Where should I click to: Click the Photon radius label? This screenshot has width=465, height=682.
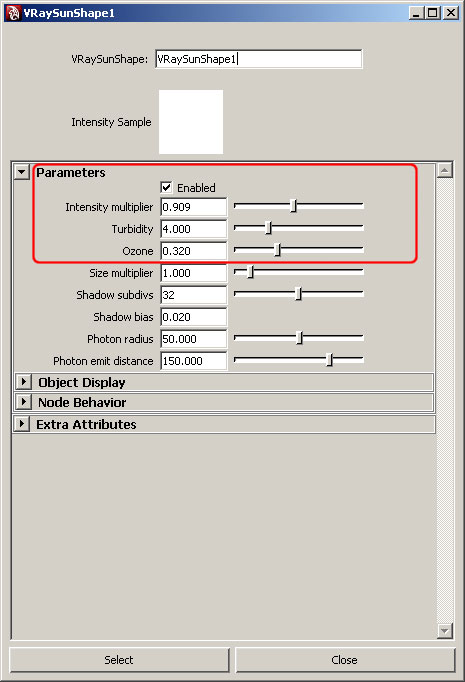(120, 339)
